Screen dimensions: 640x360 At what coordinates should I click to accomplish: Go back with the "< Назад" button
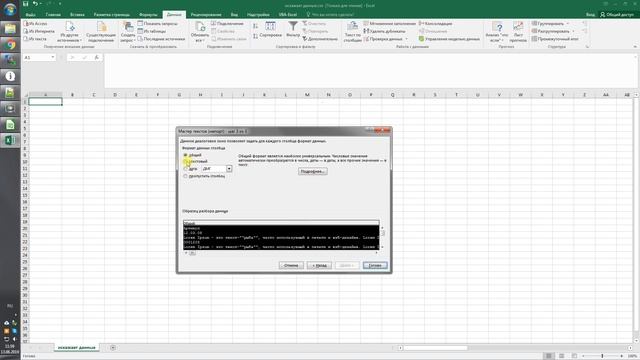319,265
